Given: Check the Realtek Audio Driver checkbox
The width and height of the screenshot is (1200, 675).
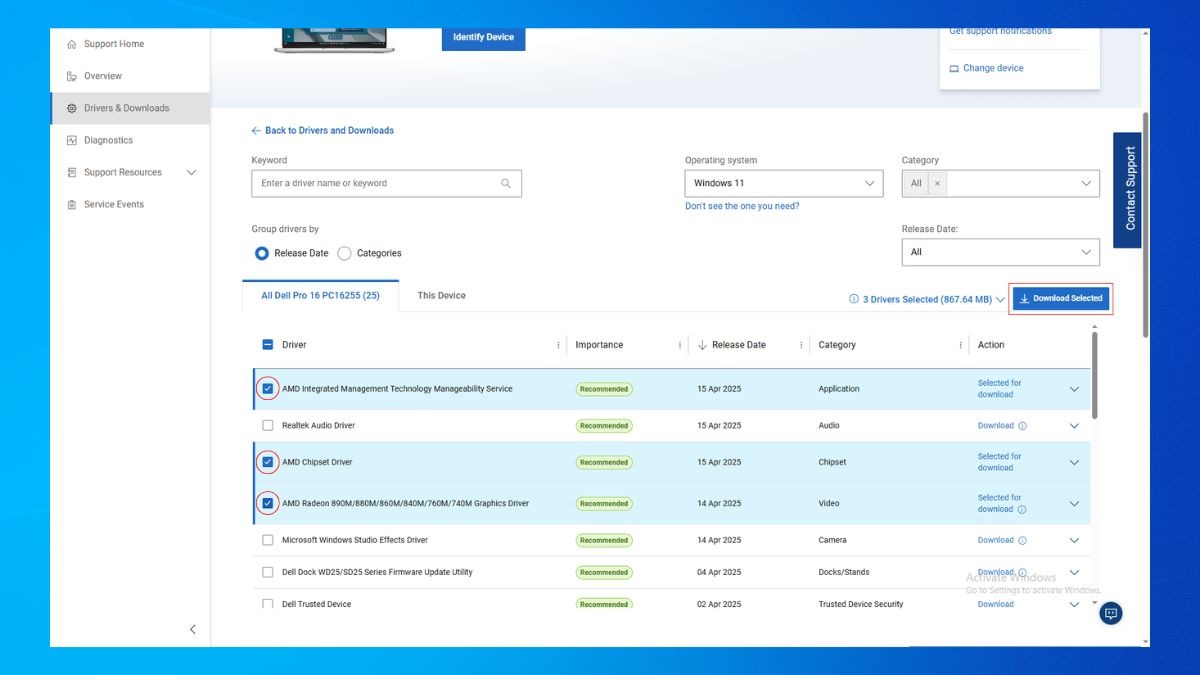Looking at the screenshot, I should tap(267, 426).
